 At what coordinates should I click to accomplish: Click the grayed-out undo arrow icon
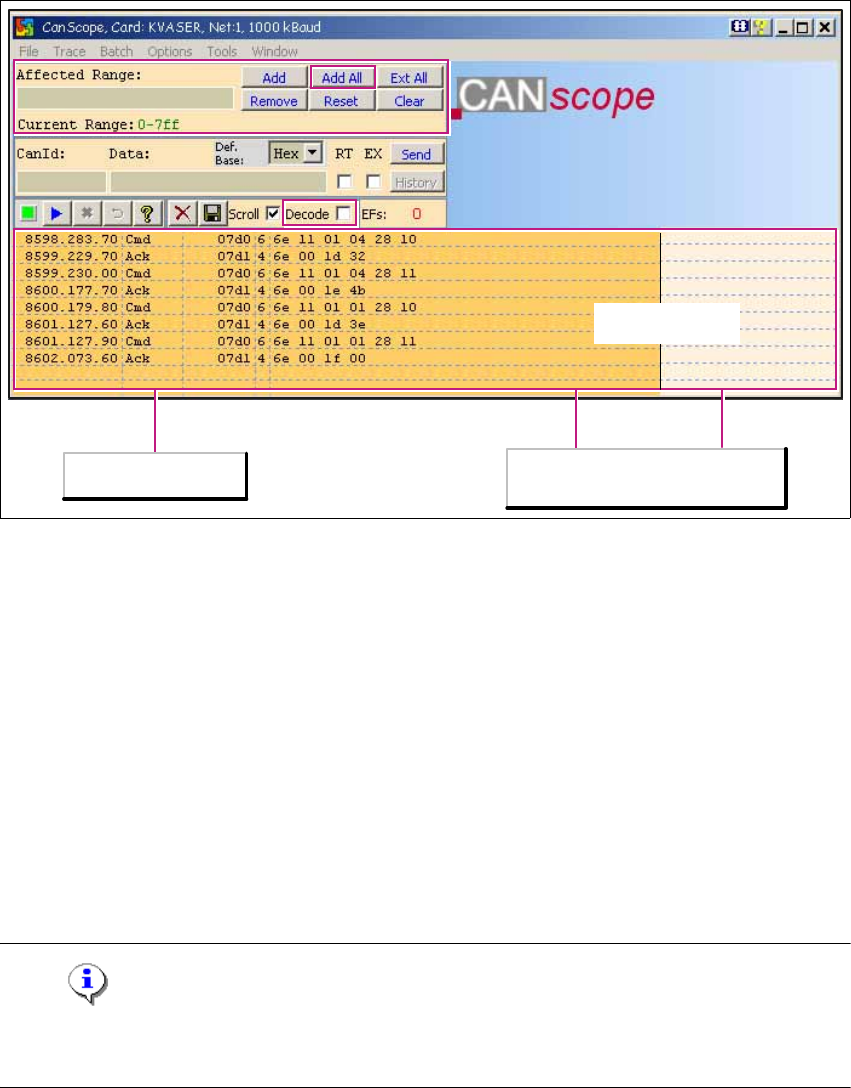click(x=117, y=214)
